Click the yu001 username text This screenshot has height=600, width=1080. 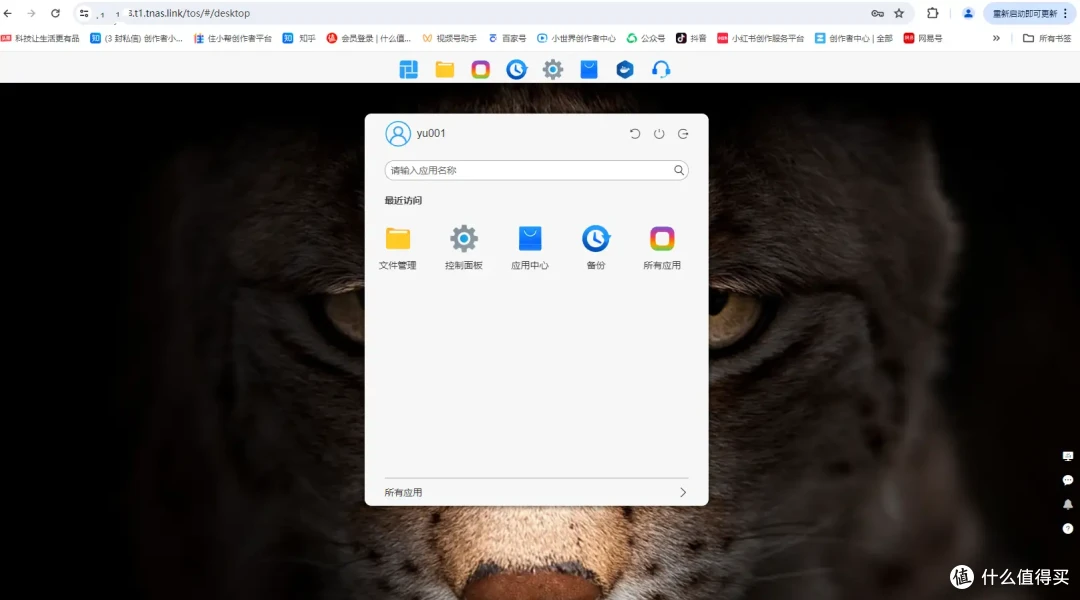click(x=431, y=133)
